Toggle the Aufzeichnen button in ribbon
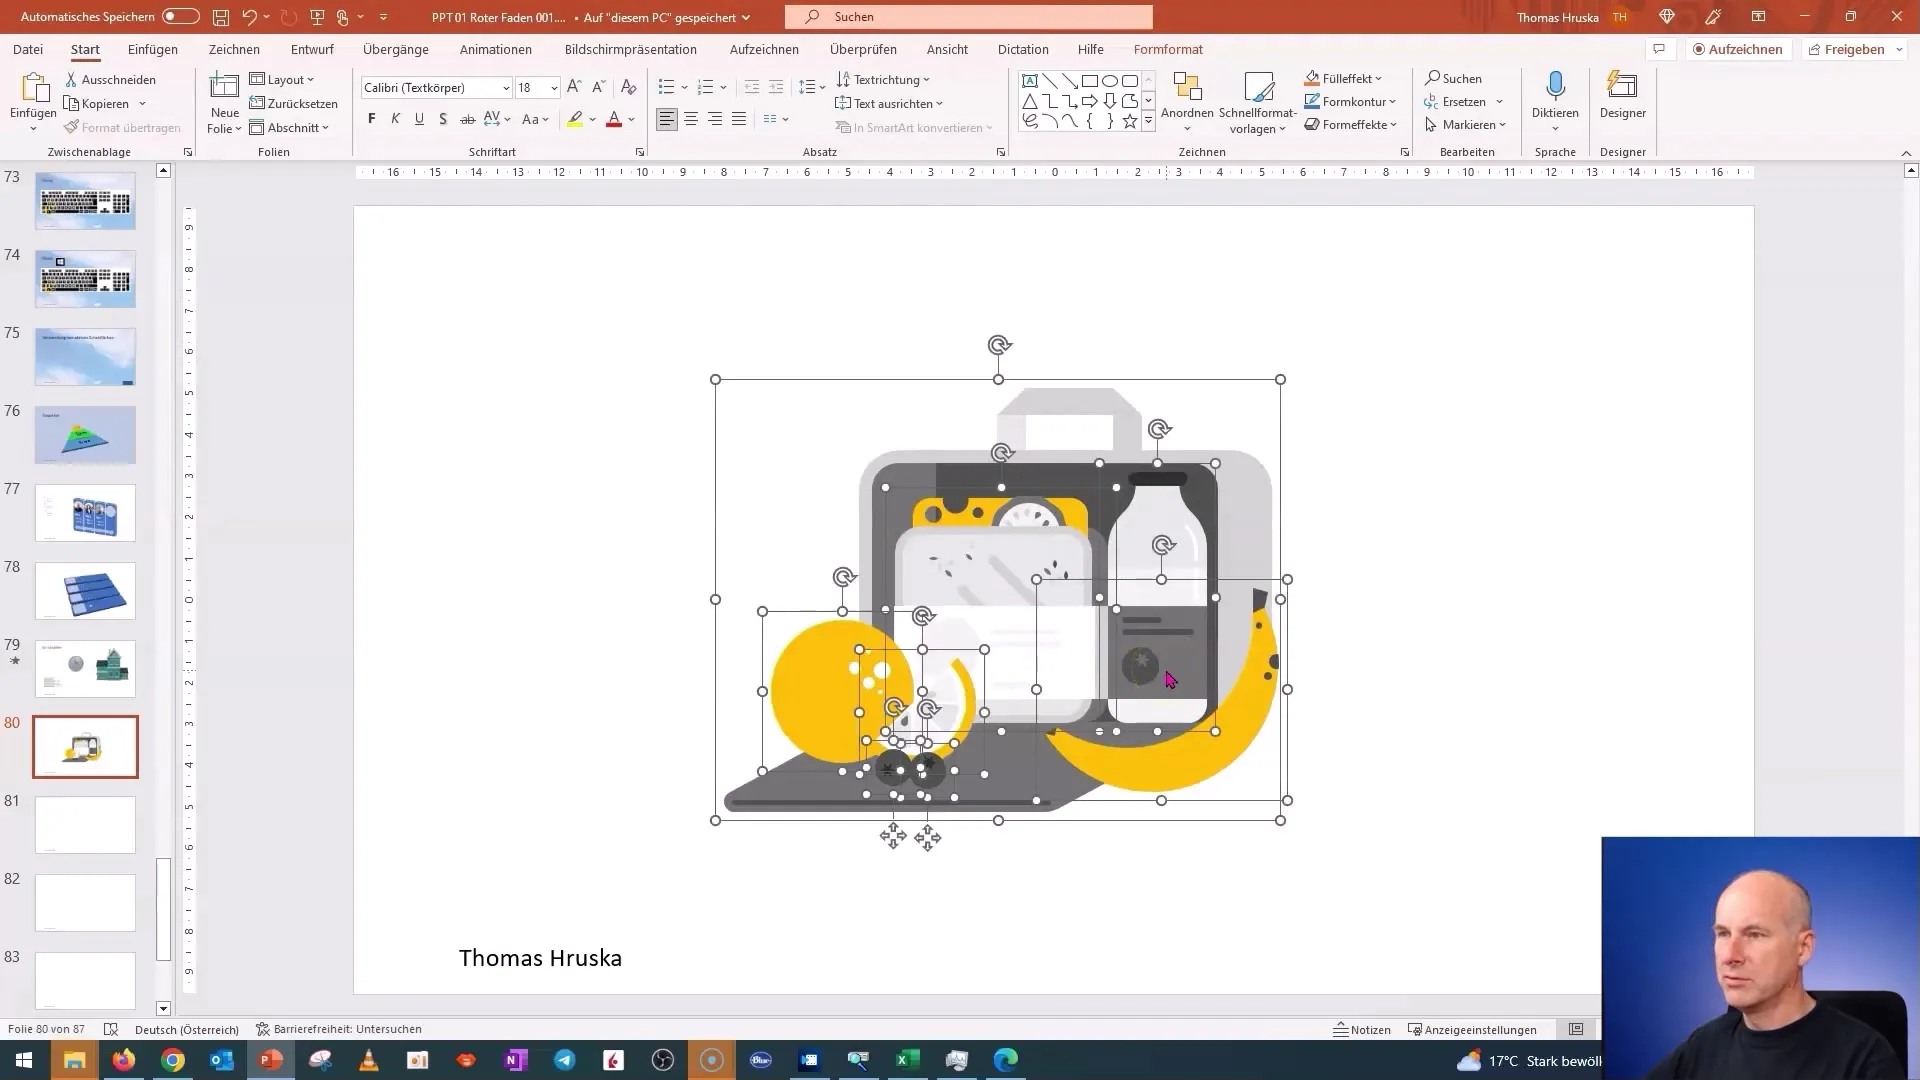1920x1080 pixels. 1734,49
